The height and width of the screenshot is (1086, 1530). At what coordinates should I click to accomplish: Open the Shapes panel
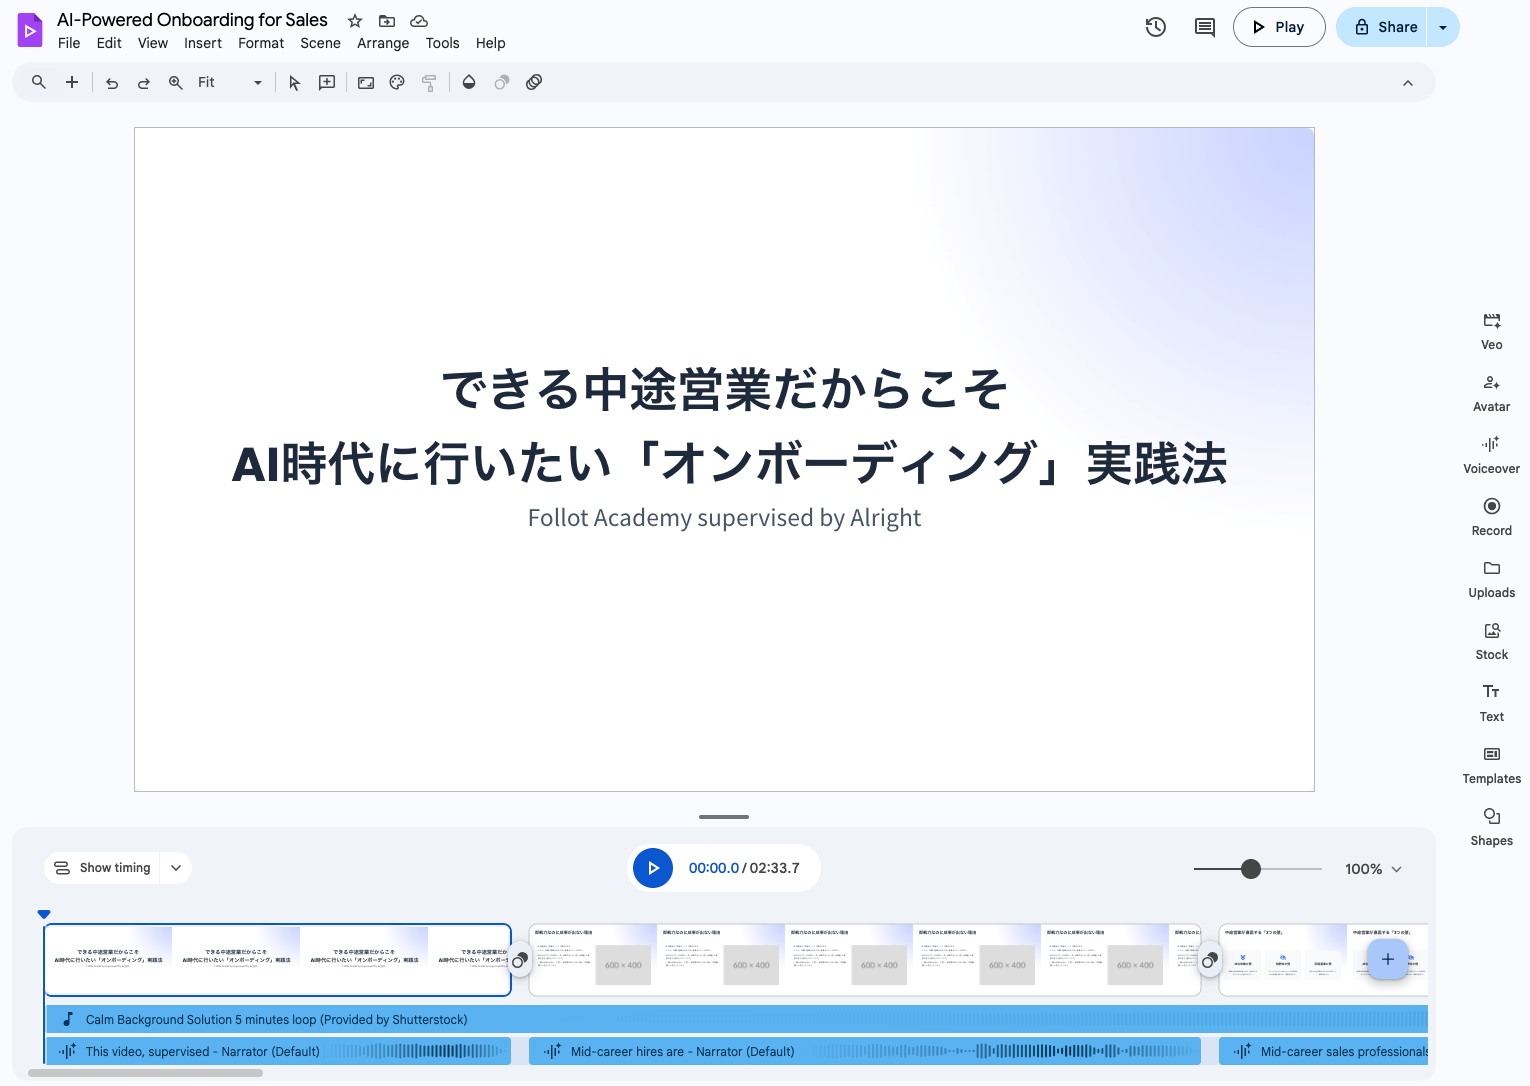coord(1491,825)
